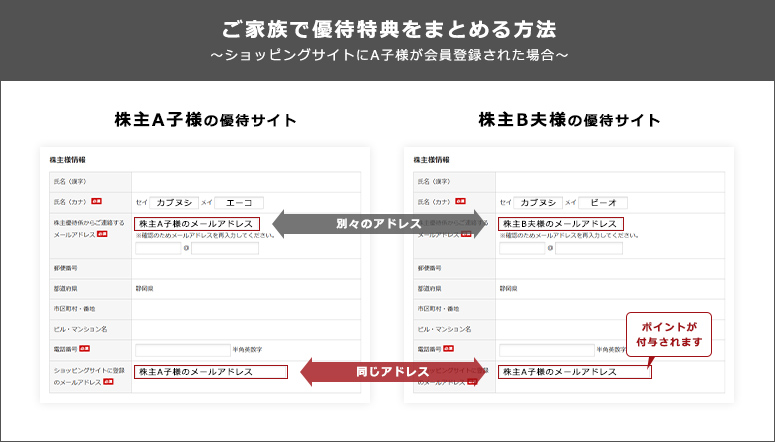Click the 氏名（漢字） label in B夫様's form
The height and width of the screenshot is (442, 775).
(x=434, y=181)
